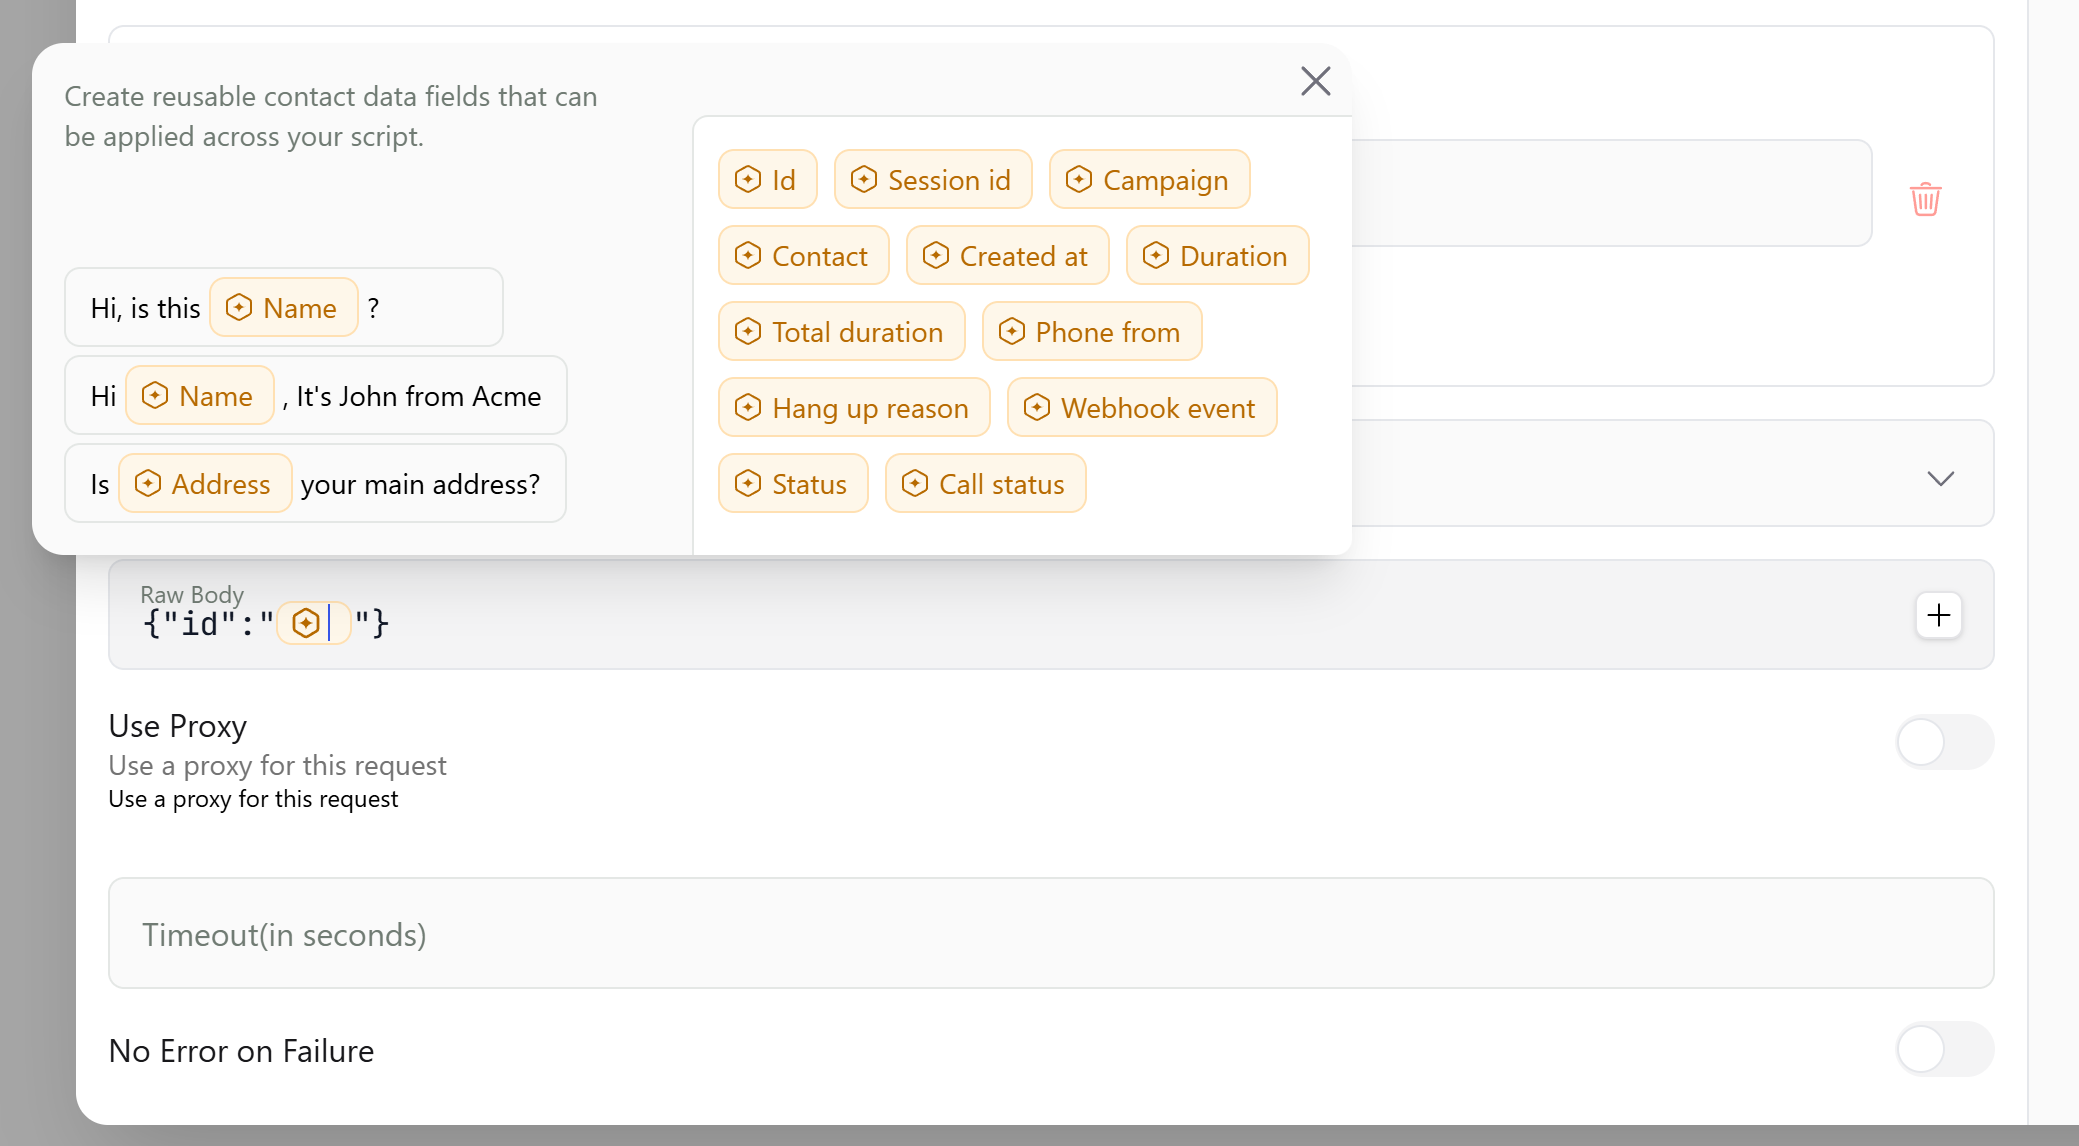Insert the Session id variable
The width and height of the screenshot is (2079, 1146).
pos(933,179)
